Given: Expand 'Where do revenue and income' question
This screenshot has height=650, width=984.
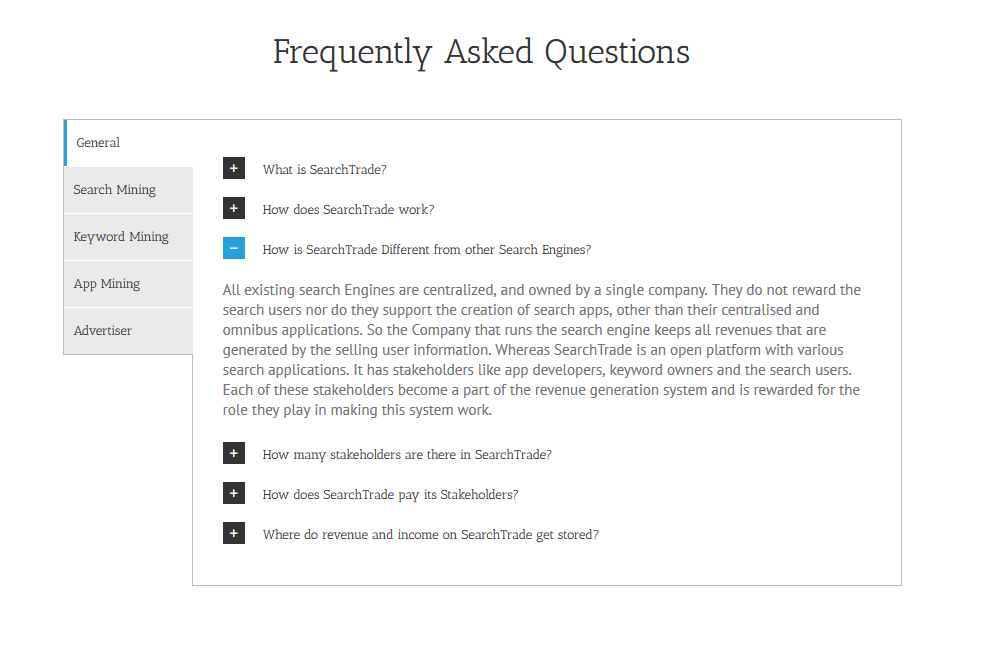Looking at the screenshot, I should pyautogui.click(x=430, y=535).
